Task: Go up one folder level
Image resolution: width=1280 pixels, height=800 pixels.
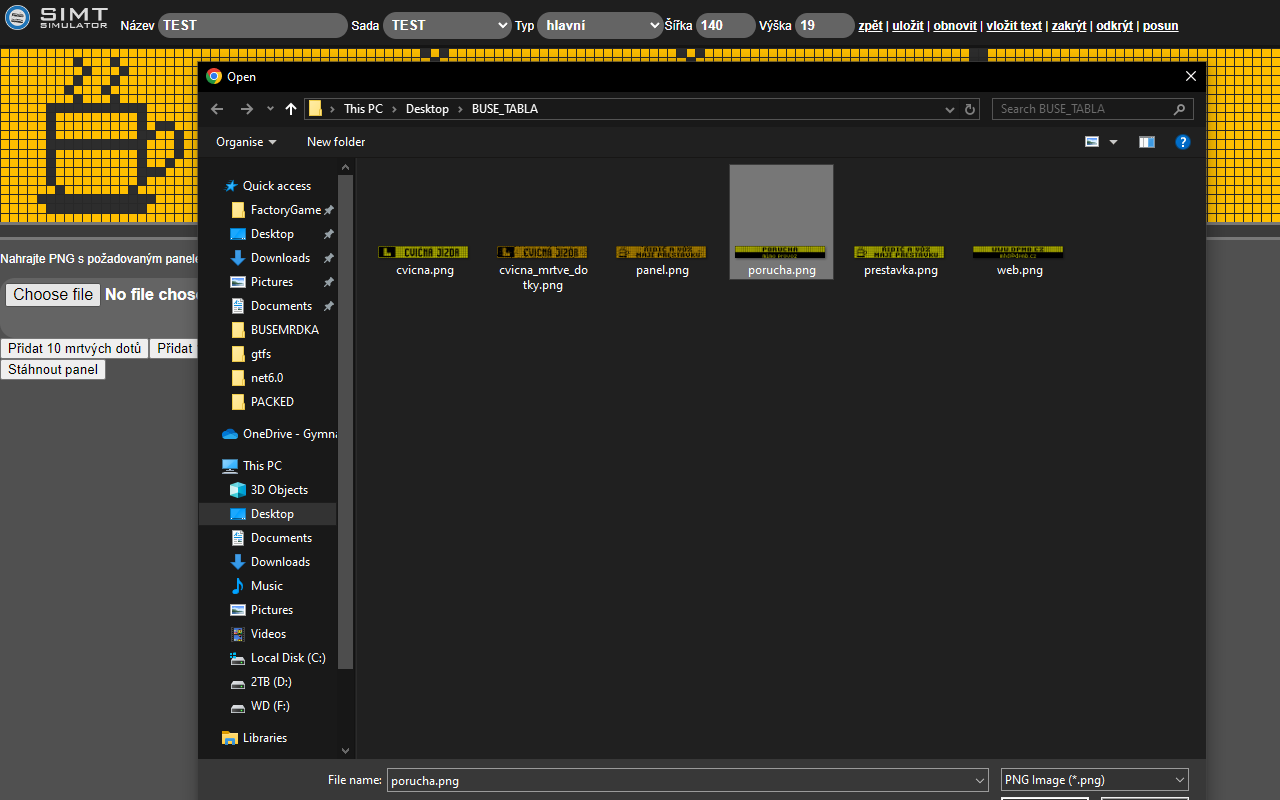Action: click(291, 109)
